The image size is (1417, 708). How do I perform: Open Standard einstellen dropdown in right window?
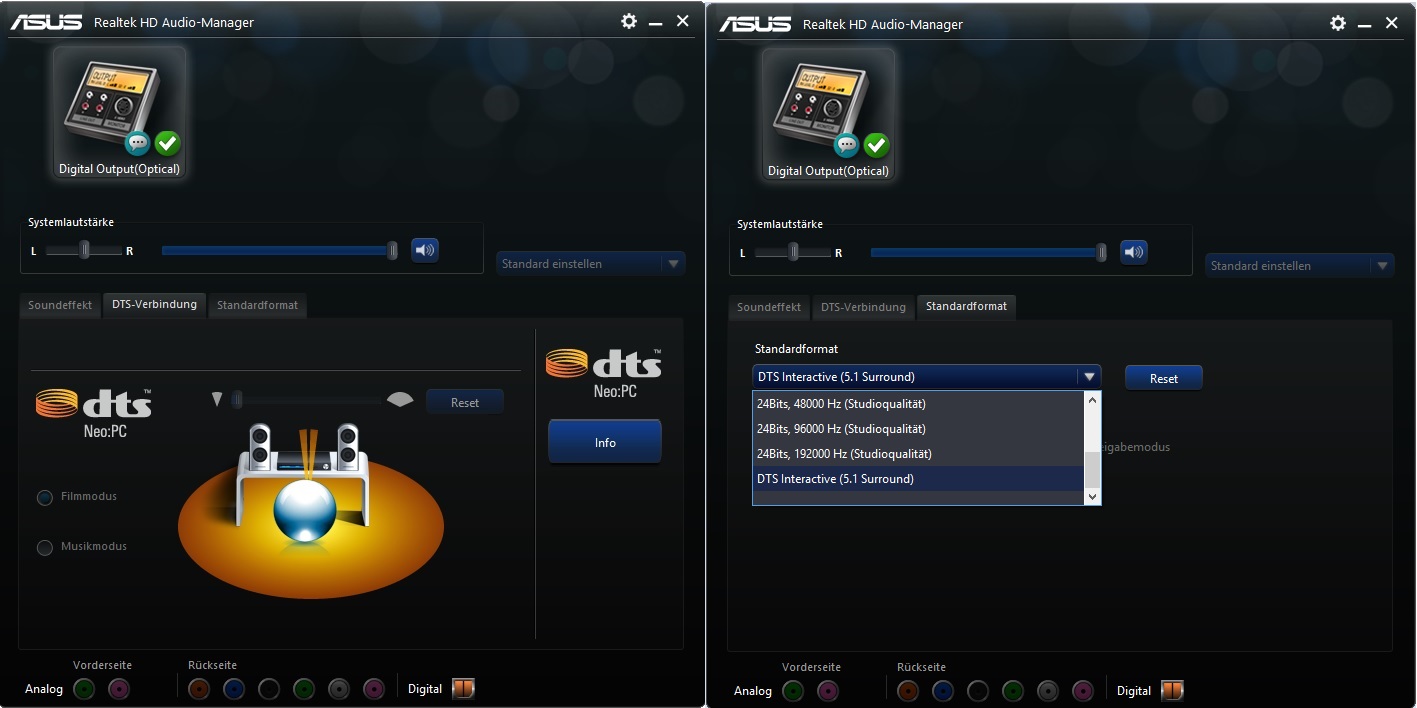1300,266
